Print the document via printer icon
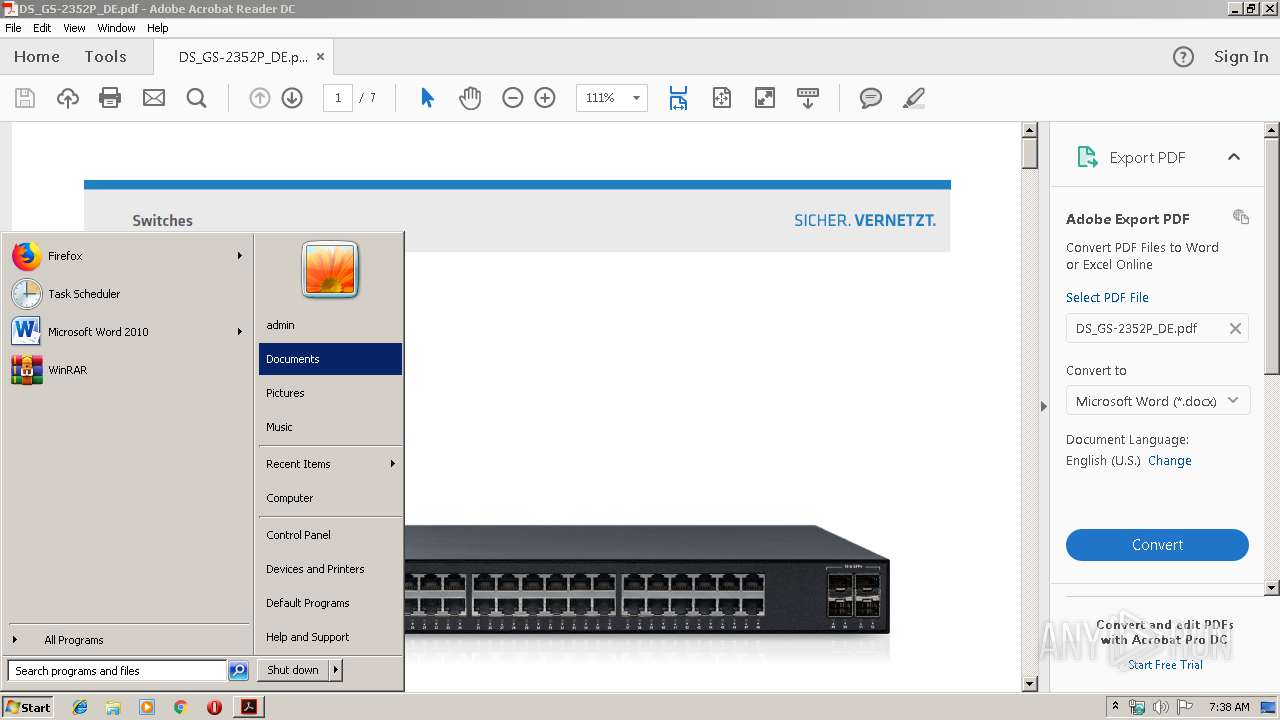The image size is (1280, 720). pyautogui.click(x=110, y=98)
